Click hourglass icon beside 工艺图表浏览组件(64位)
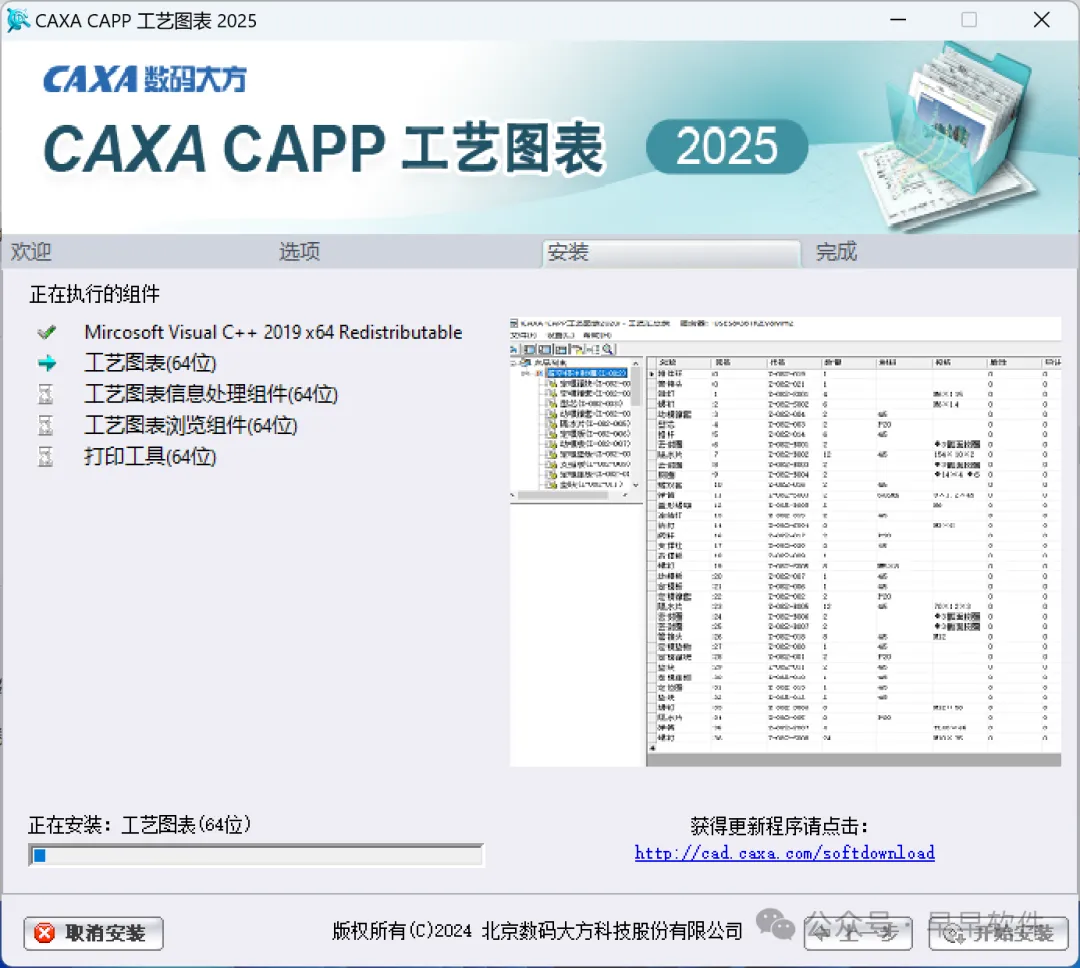Screen dimensions: 1080x968 point(45,425)
